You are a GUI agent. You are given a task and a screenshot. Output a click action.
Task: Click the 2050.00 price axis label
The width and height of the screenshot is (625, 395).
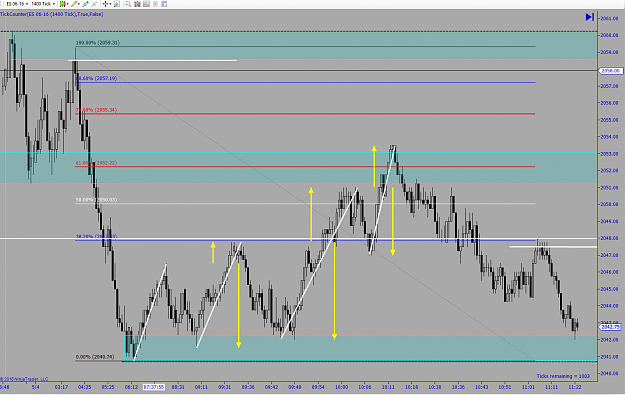[610, 204]
